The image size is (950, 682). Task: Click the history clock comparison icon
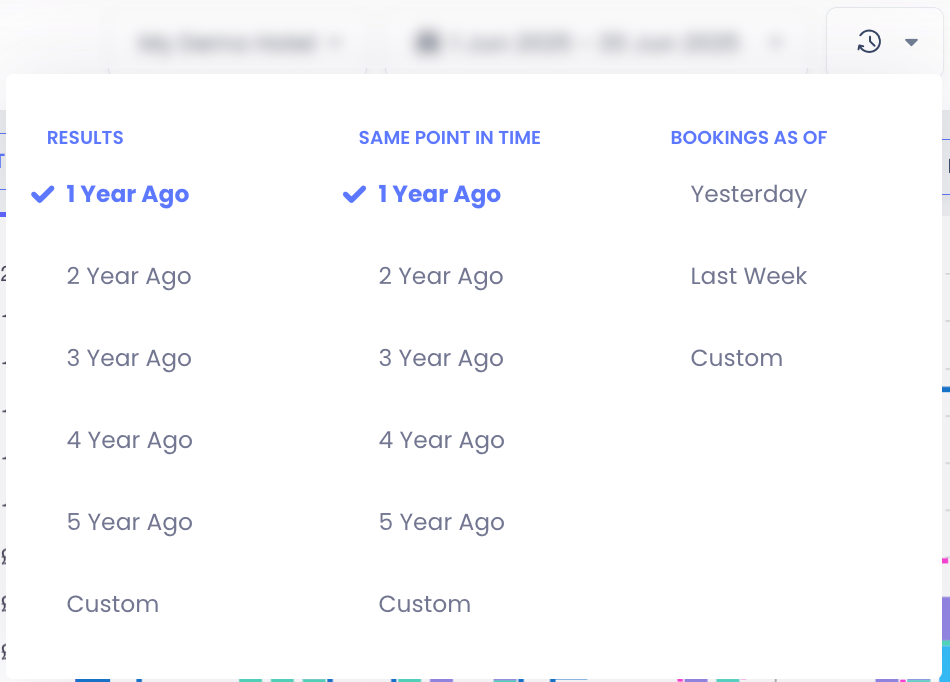click(x=869, y=42)
